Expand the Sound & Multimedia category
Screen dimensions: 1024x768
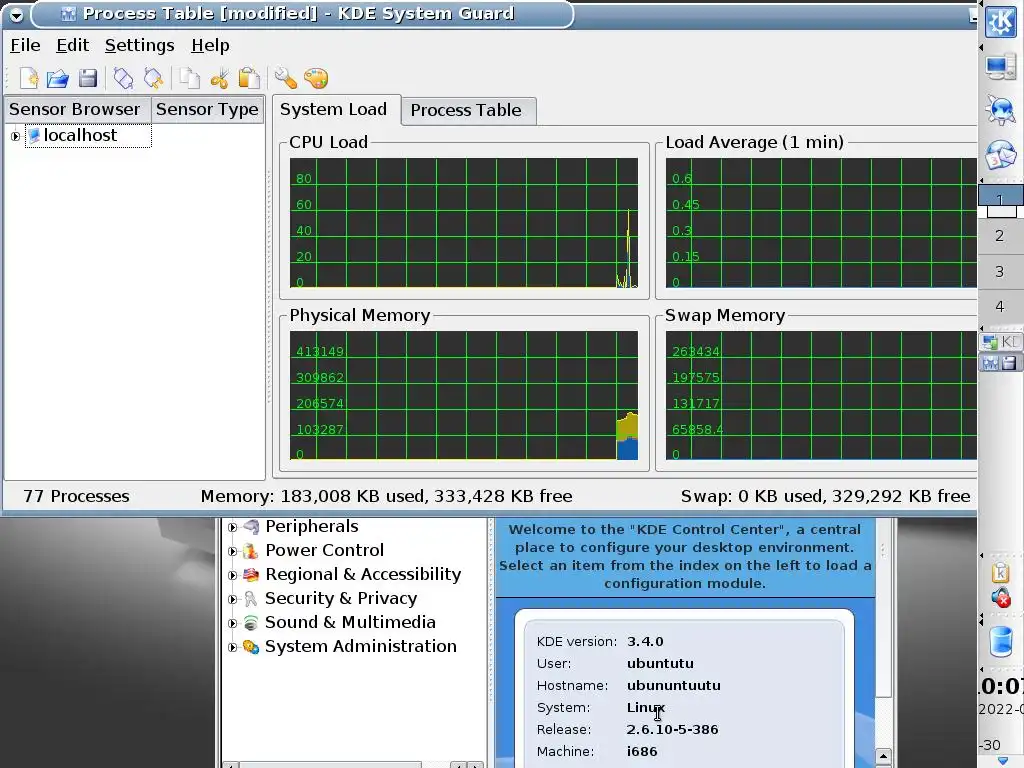tap(232, 624)
